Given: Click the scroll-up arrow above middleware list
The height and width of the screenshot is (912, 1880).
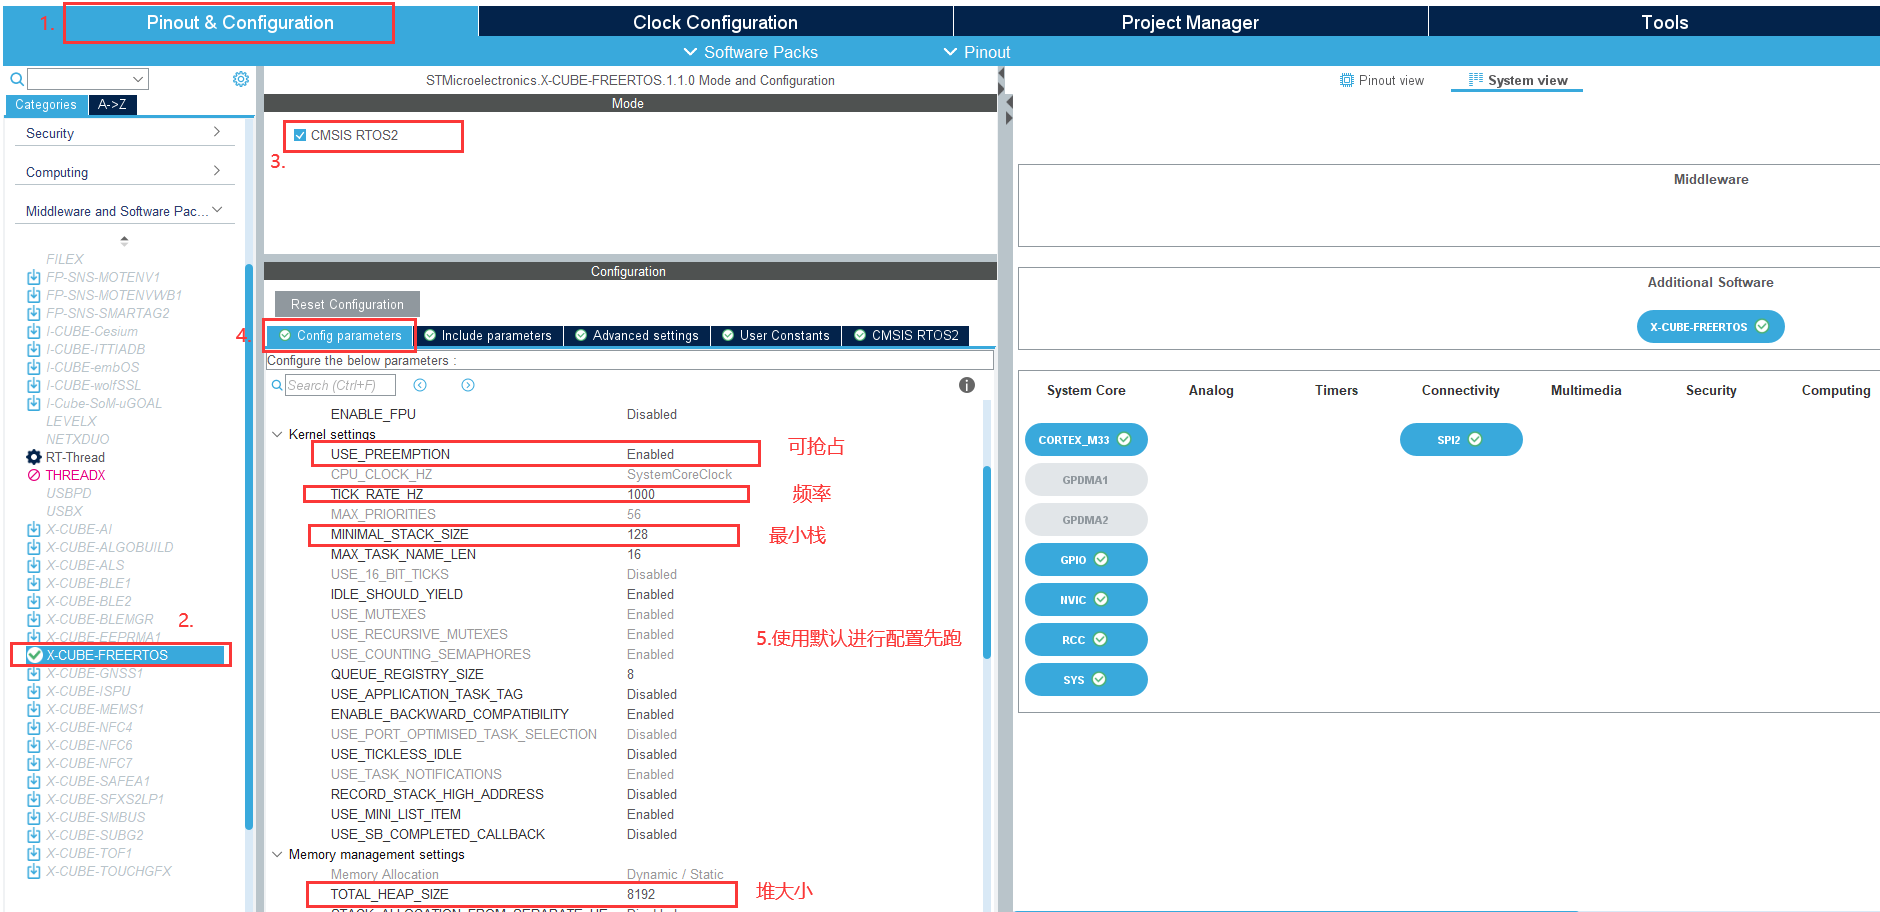Looking at the screenshot, I should click(124, 240).
